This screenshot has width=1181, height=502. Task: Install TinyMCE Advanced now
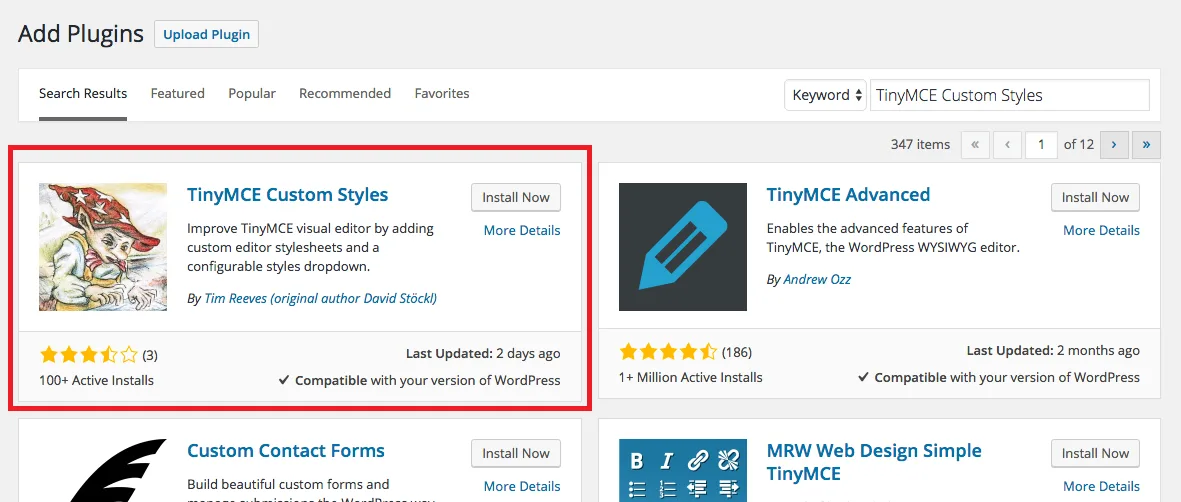click(x=1095, y=197)
